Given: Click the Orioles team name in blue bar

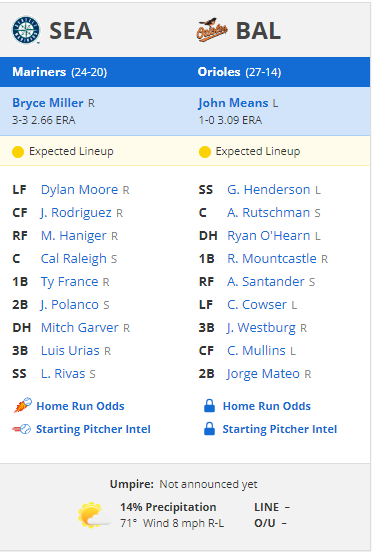Looking at the screenshot, I should click(219, 72).
